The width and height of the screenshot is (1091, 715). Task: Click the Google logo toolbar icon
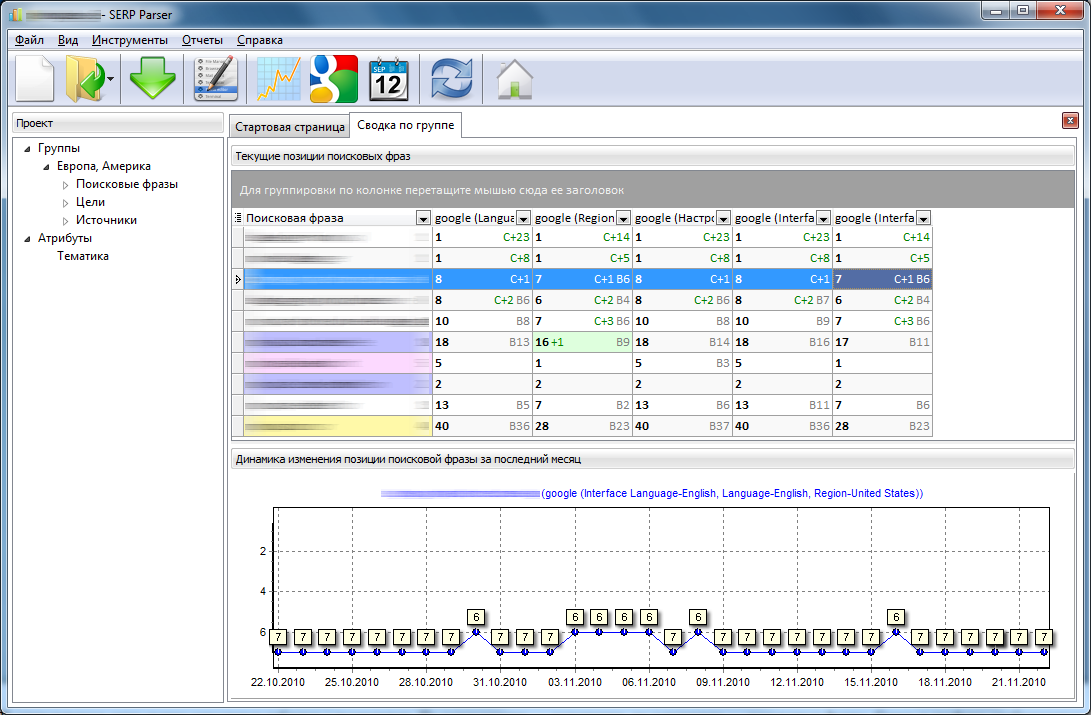pyautogui.click(x=333, y=78)
